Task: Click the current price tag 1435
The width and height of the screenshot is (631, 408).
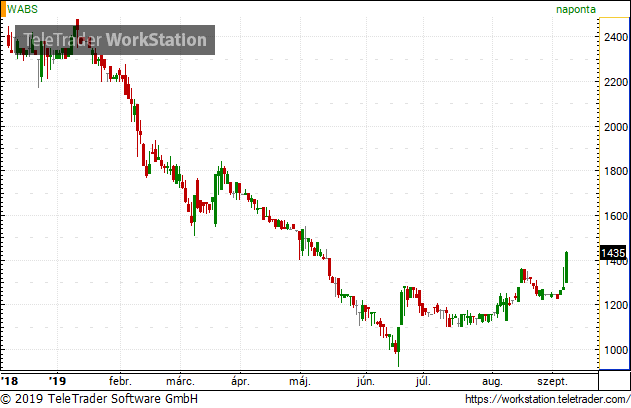Action: [613, 253]
